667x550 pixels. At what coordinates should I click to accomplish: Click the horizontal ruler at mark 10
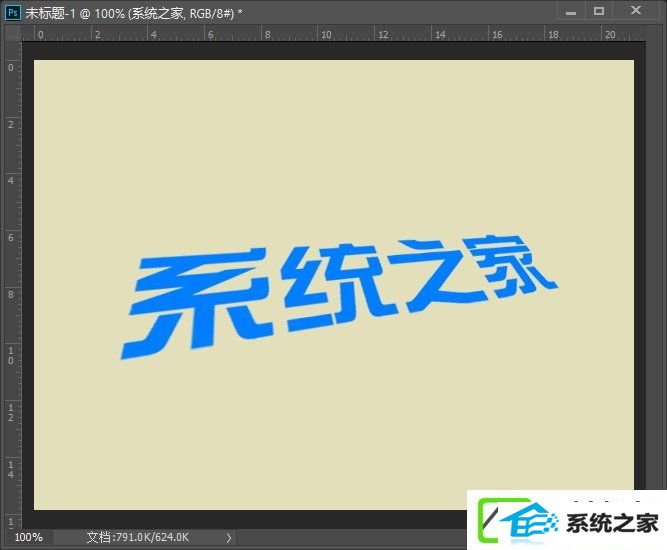pyautogui.click(x=326, y=34)
